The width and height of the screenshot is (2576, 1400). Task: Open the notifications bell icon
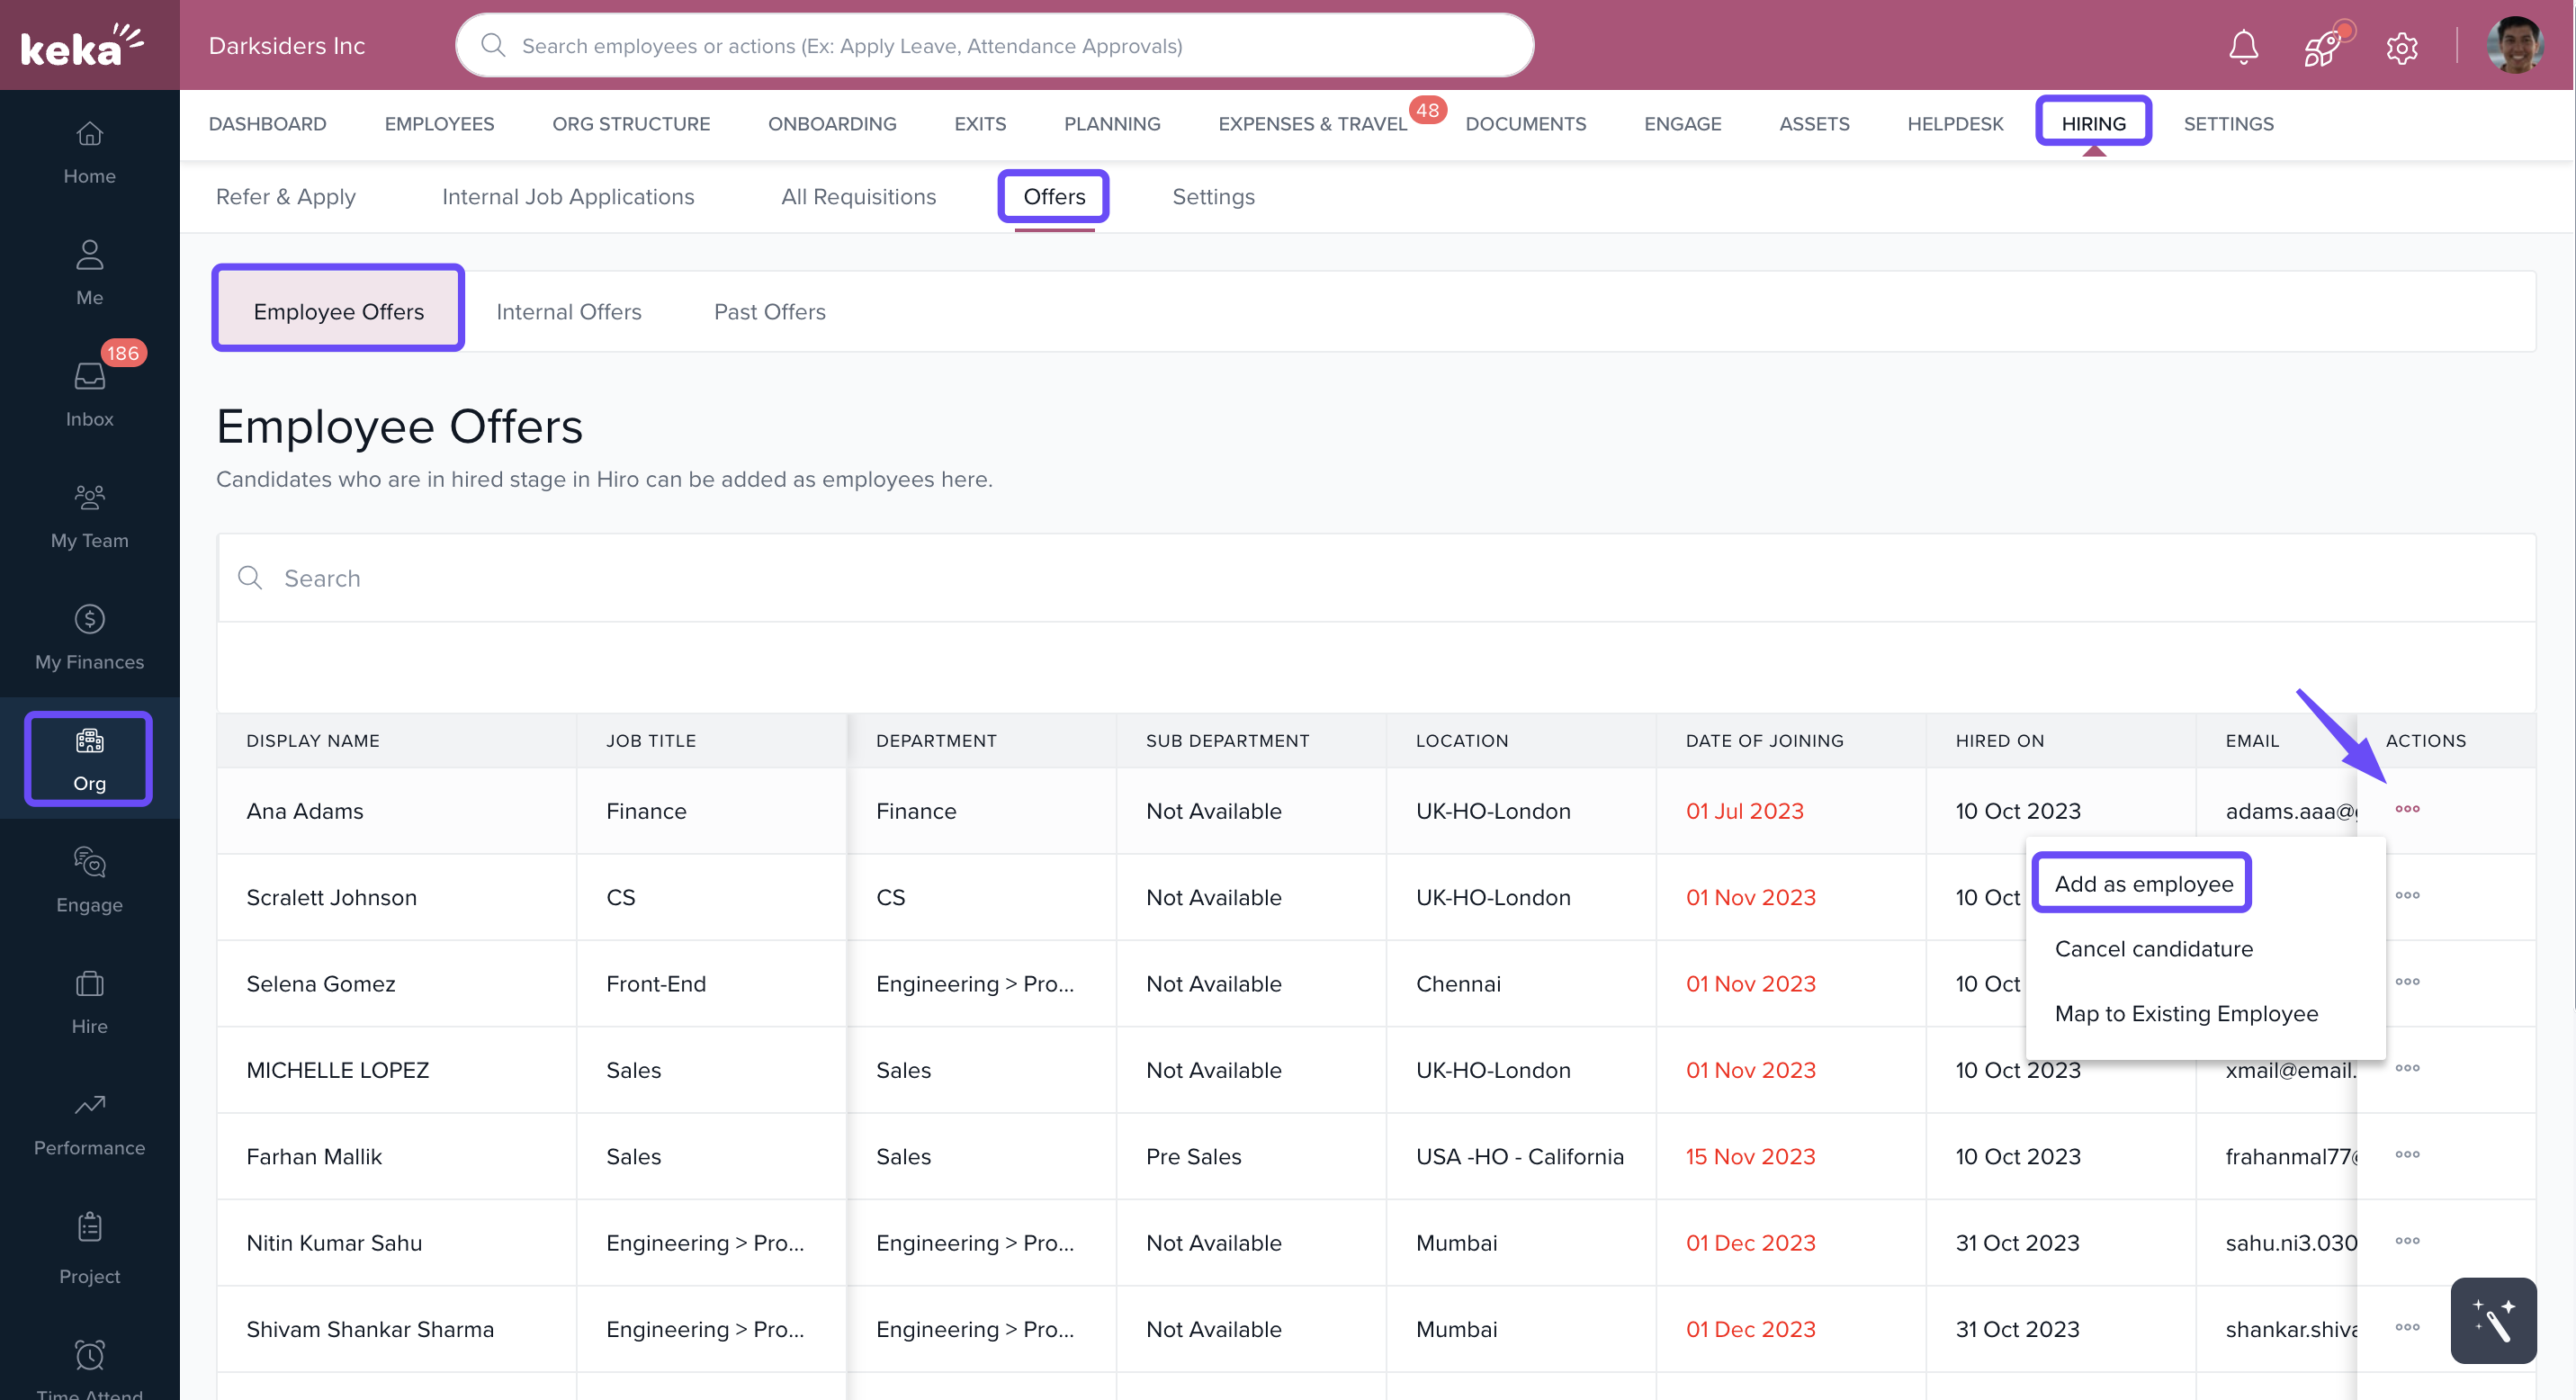pos(2243,46)
